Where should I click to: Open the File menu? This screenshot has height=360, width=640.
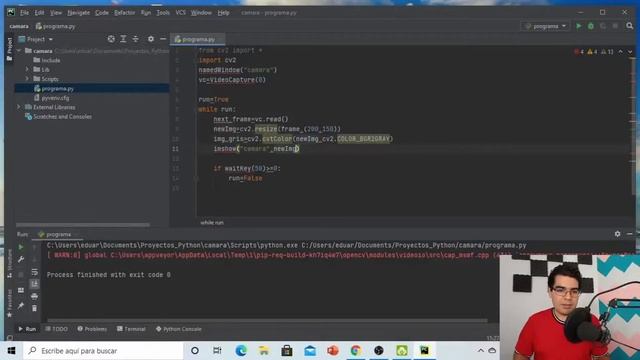pos(24,13)
